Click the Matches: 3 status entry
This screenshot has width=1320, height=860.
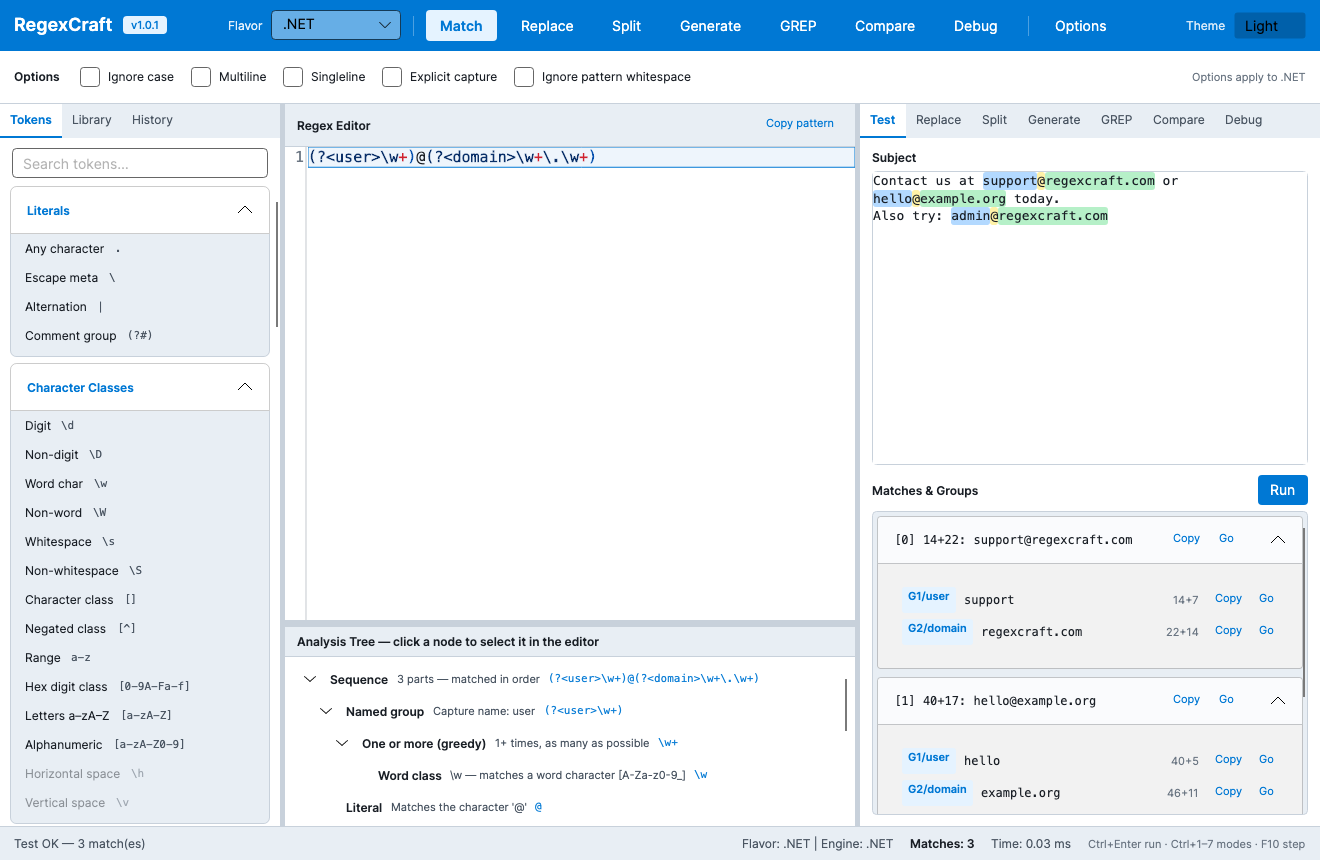(x=942, y=844)
